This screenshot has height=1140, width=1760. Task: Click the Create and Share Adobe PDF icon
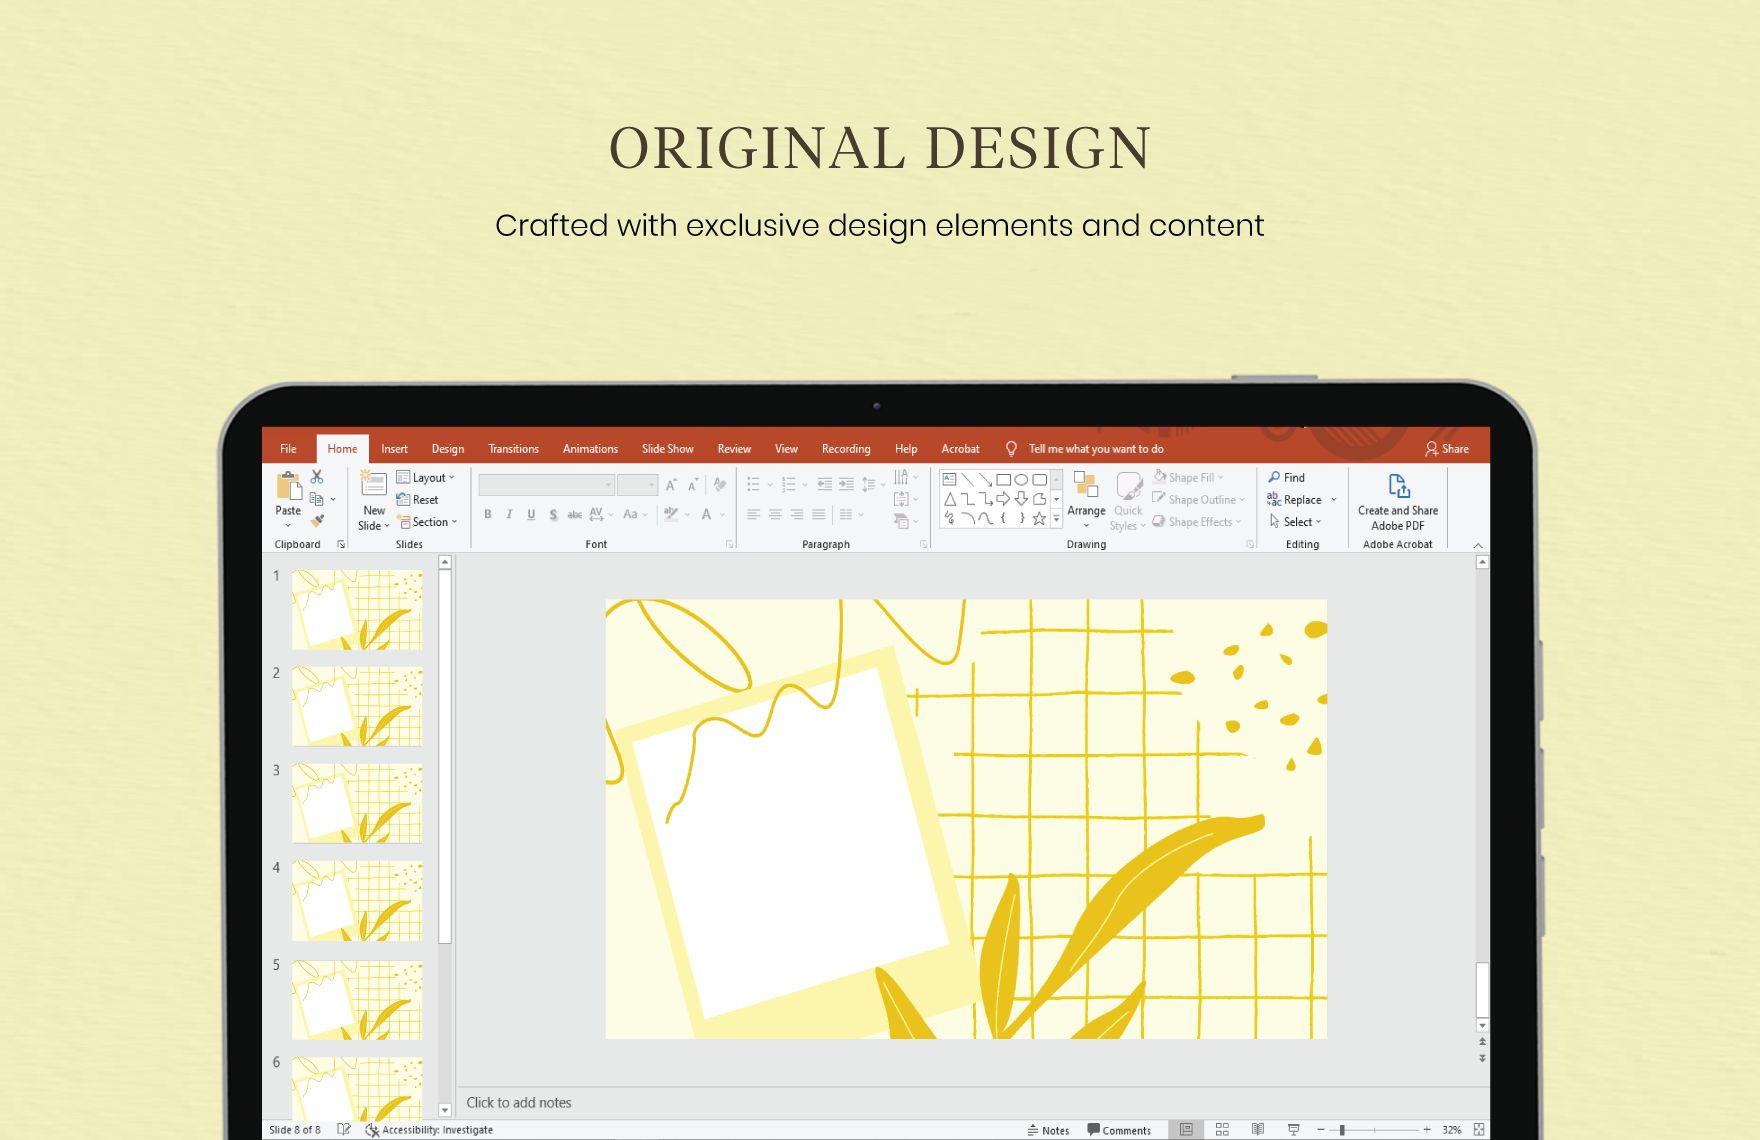(1398, 487)
